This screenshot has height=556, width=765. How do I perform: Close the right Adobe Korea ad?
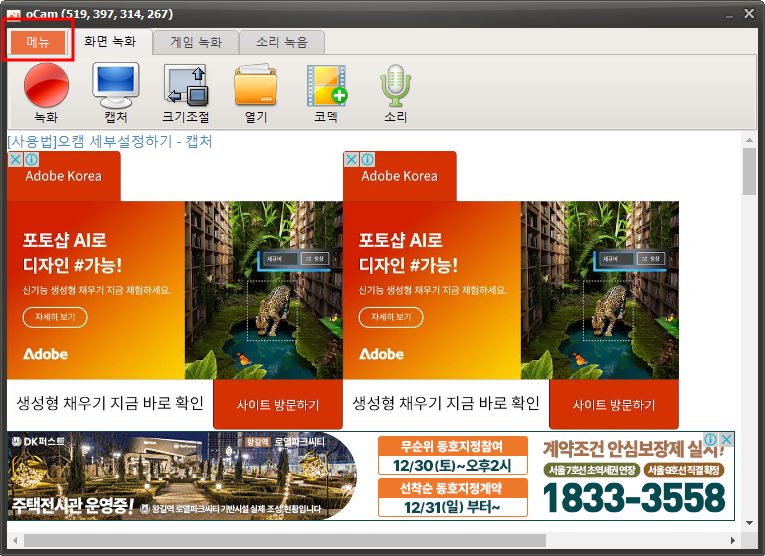click(351, 159)
